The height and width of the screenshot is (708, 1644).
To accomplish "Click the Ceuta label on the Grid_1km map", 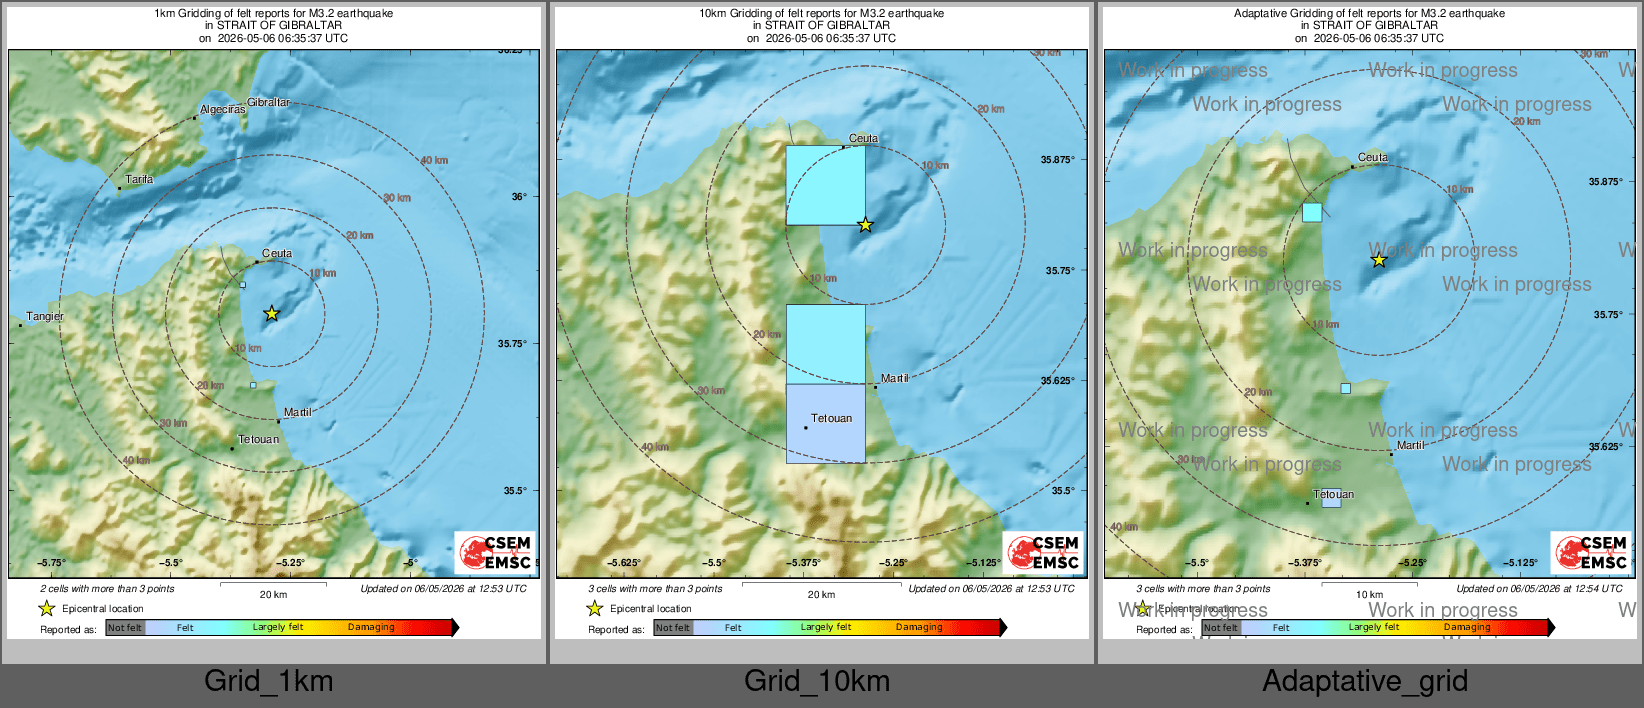I will point(277,254).
